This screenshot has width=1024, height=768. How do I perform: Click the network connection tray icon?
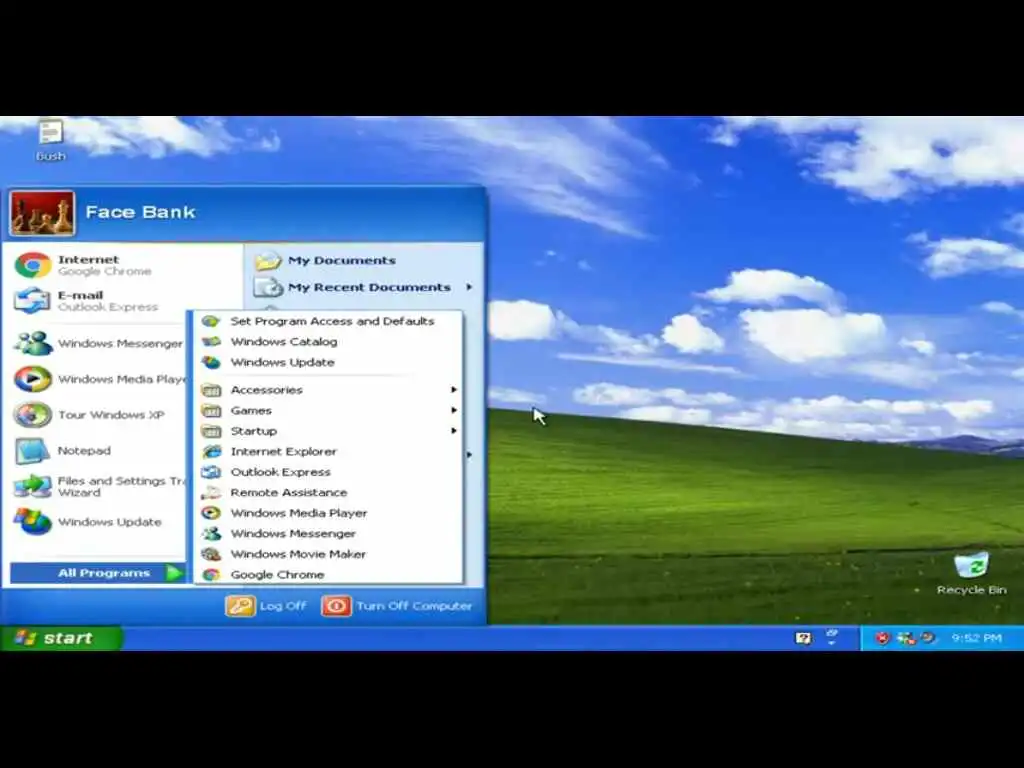(x=906, y=638)
